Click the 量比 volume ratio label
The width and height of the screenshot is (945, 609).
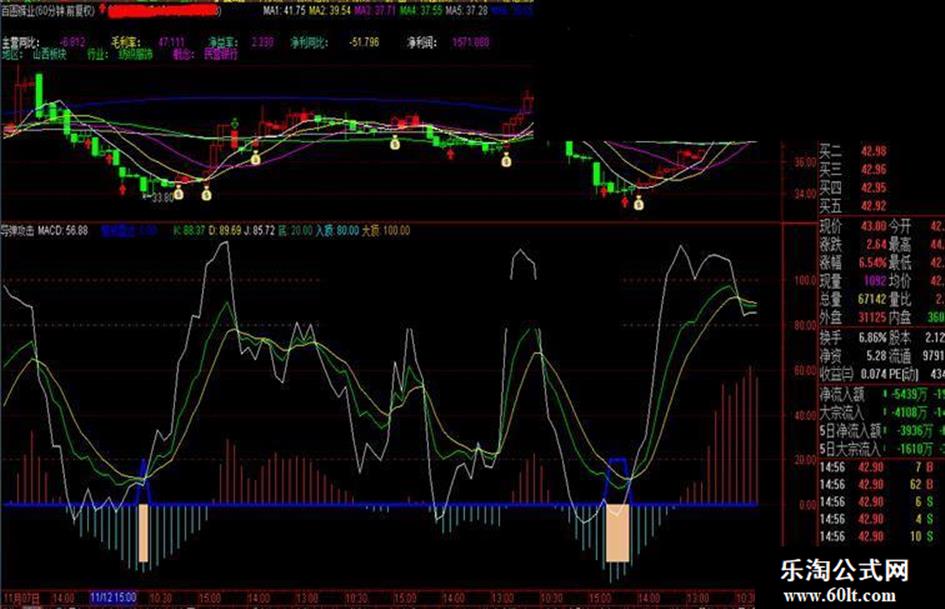point(900,299)
